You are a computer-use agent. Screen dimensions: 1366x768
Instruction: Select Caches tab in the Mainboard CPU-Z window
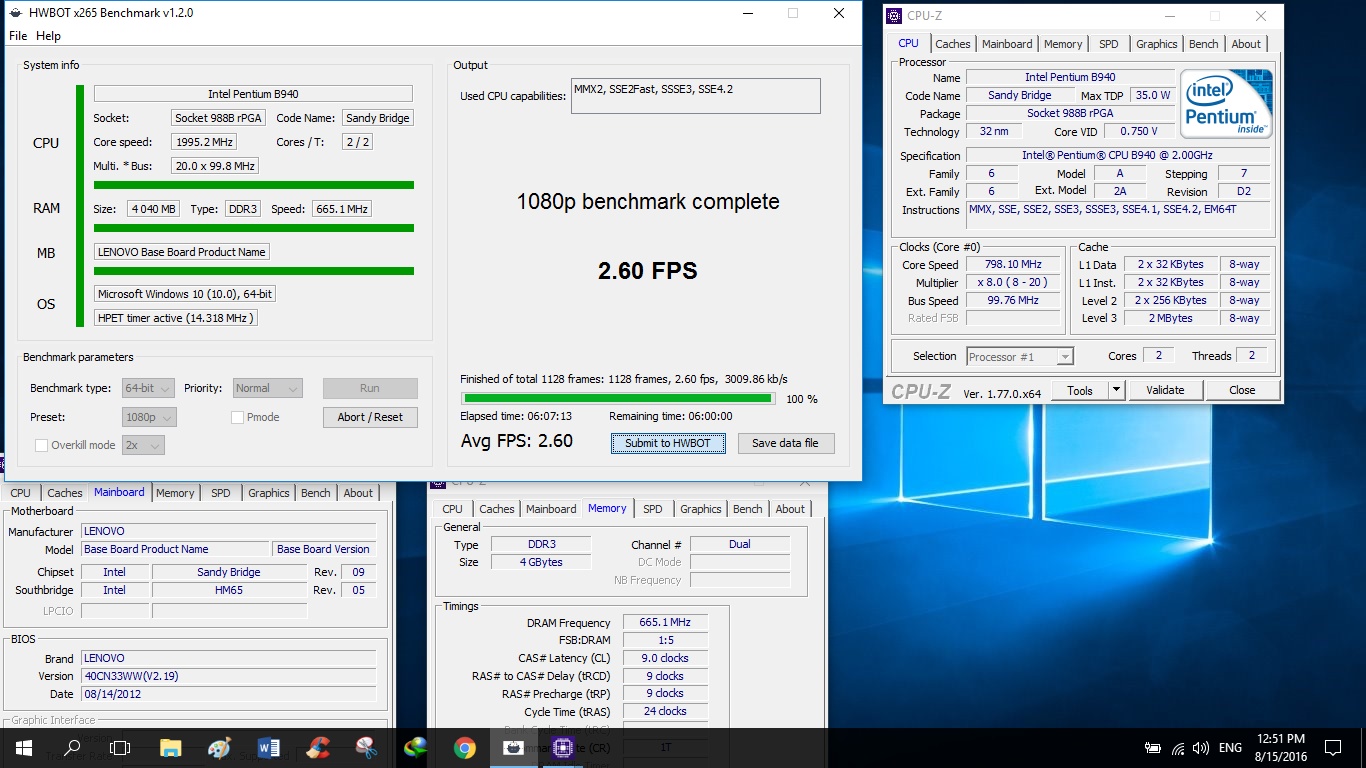(x=65, y=493)
